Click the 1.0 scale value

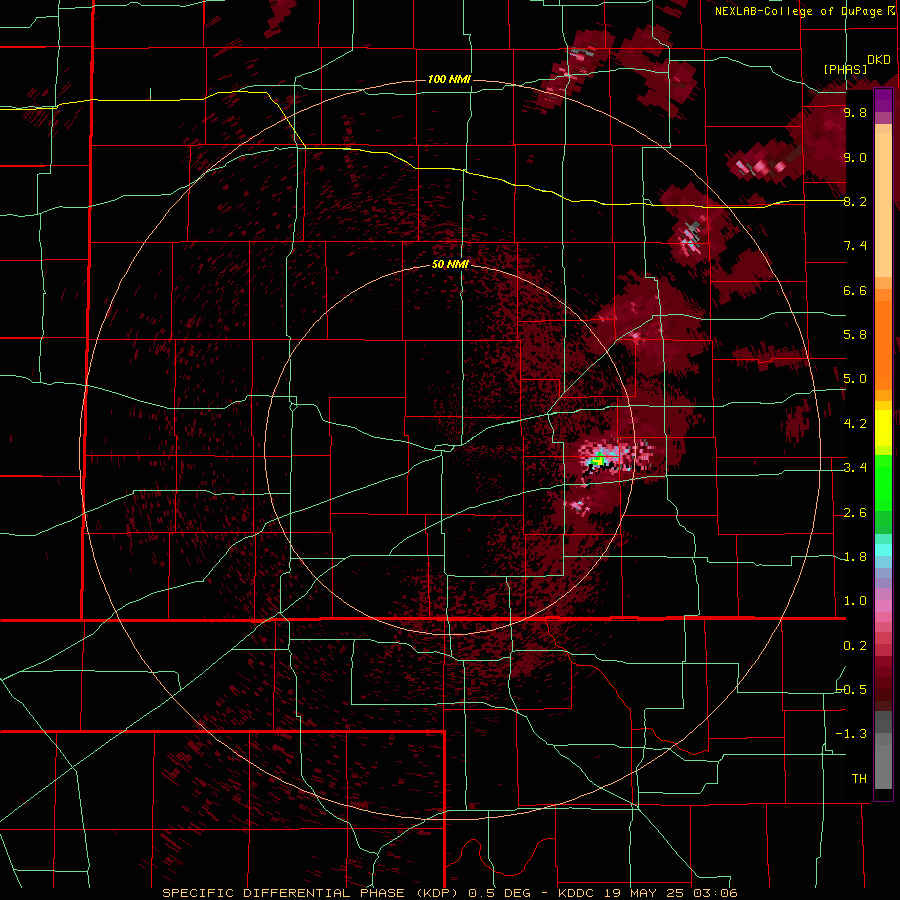pyautogui.click(x=855, y=601)
